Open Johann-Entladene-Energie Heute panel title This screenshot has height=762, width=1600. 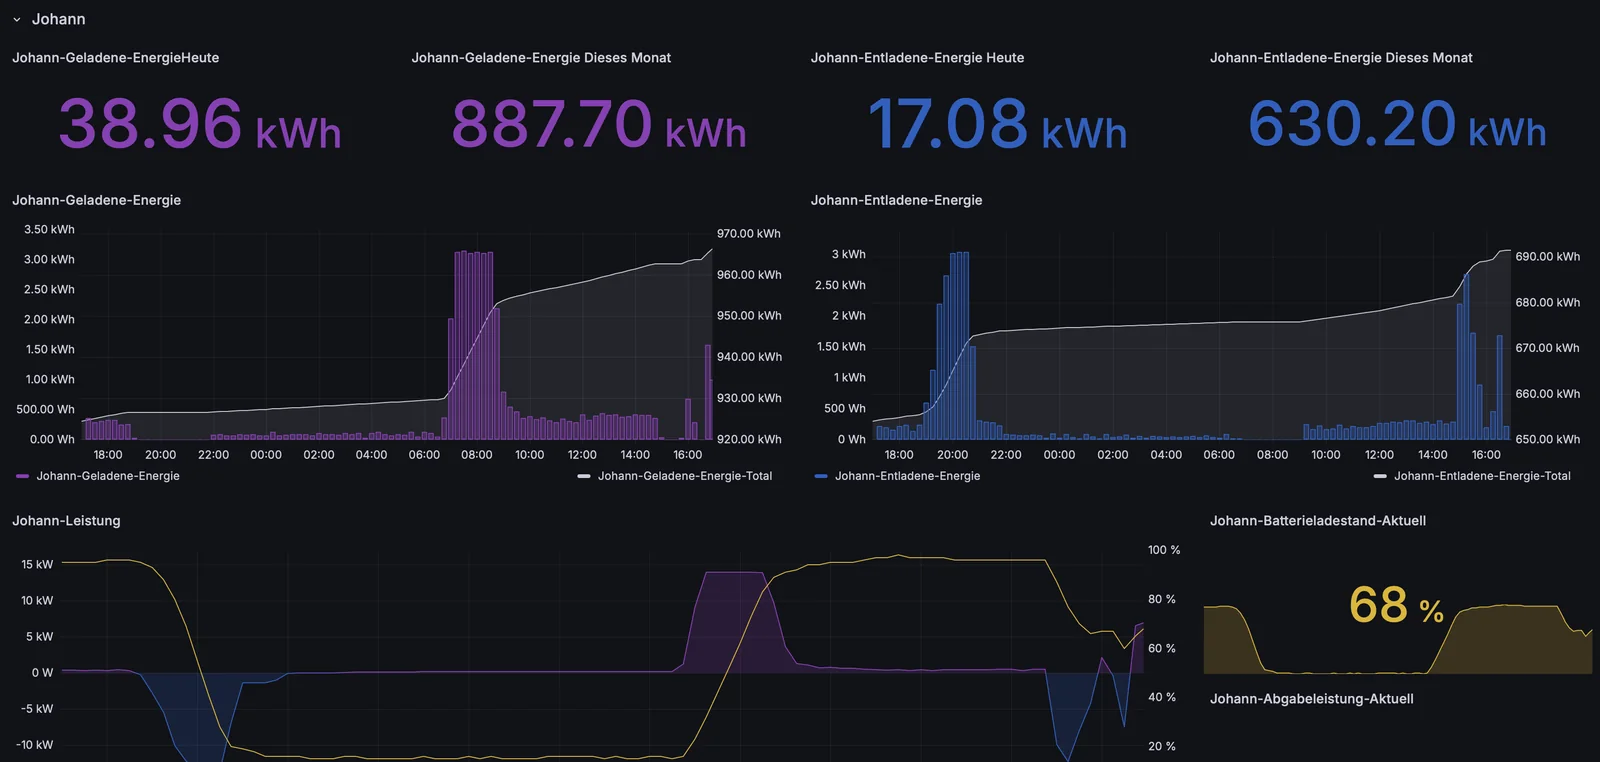pyautogui.click(x=917, y=58)
